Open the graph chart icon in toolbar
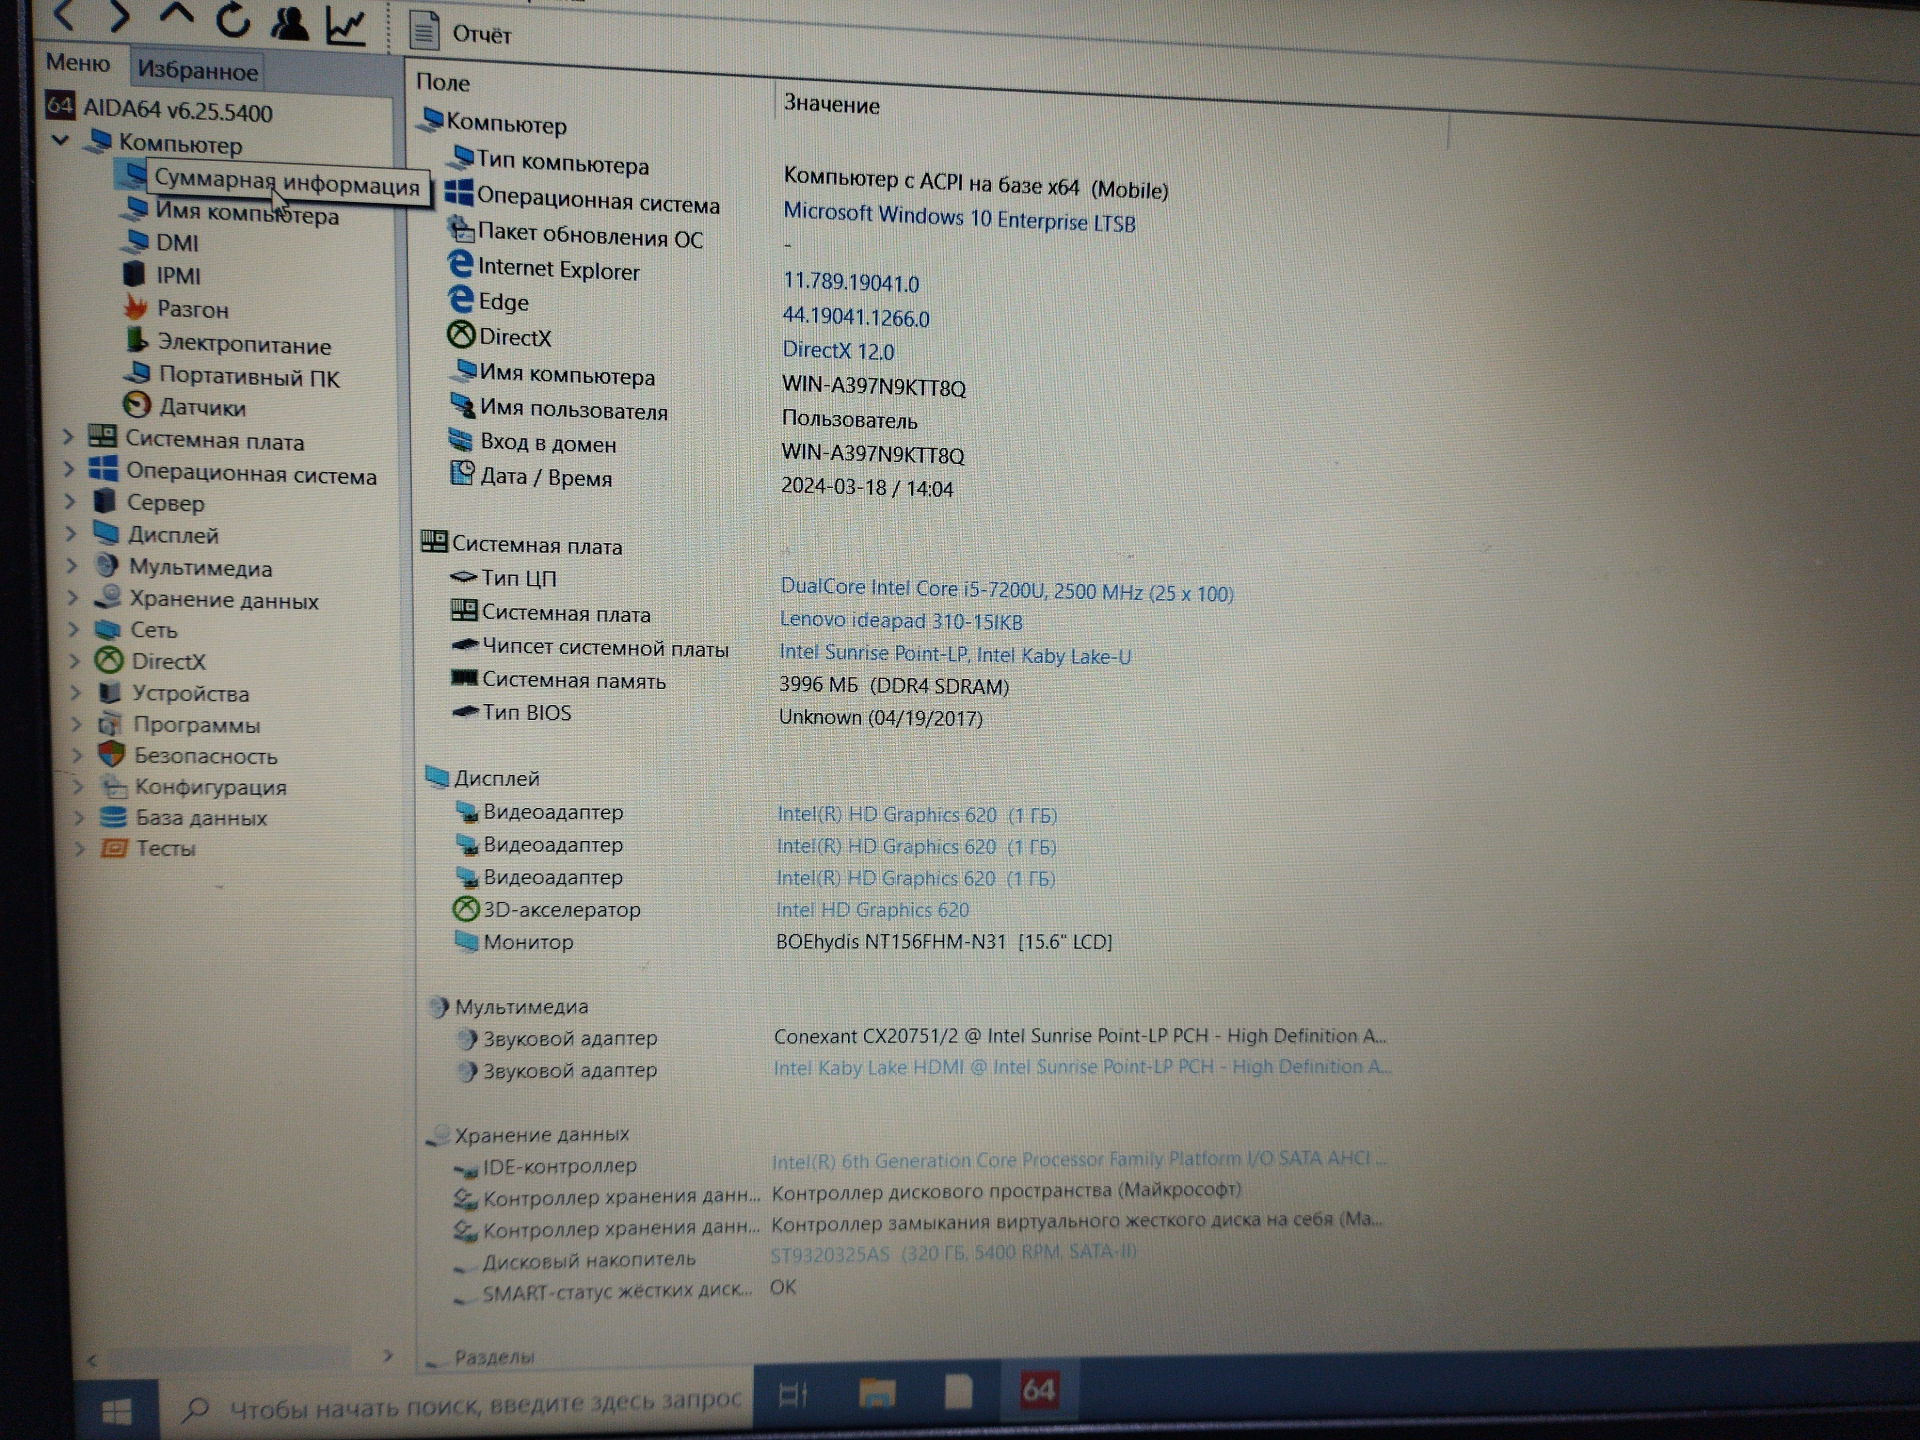Viewport: 1920px width, 1440px height. point(346,26)
